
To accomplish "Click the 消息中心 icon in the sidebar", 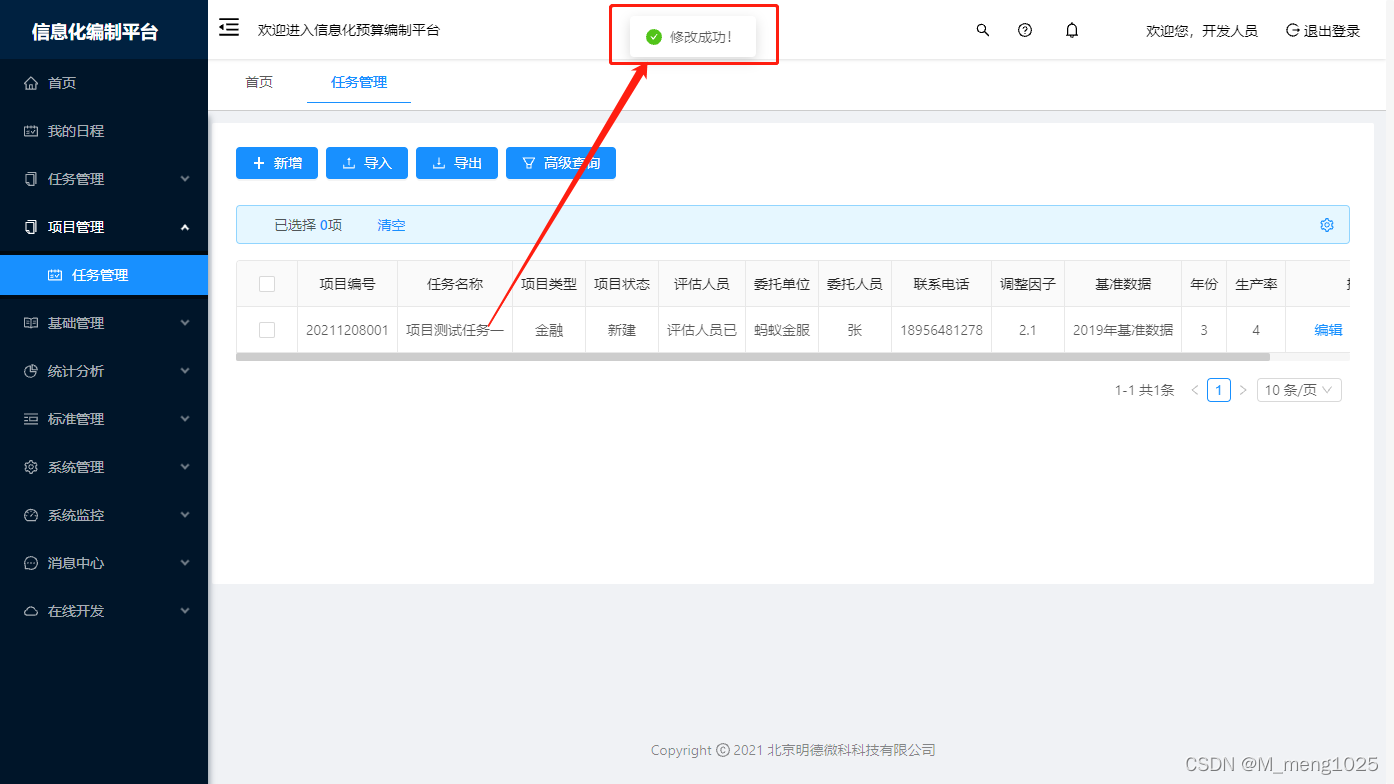I will (x=30, y=562).
